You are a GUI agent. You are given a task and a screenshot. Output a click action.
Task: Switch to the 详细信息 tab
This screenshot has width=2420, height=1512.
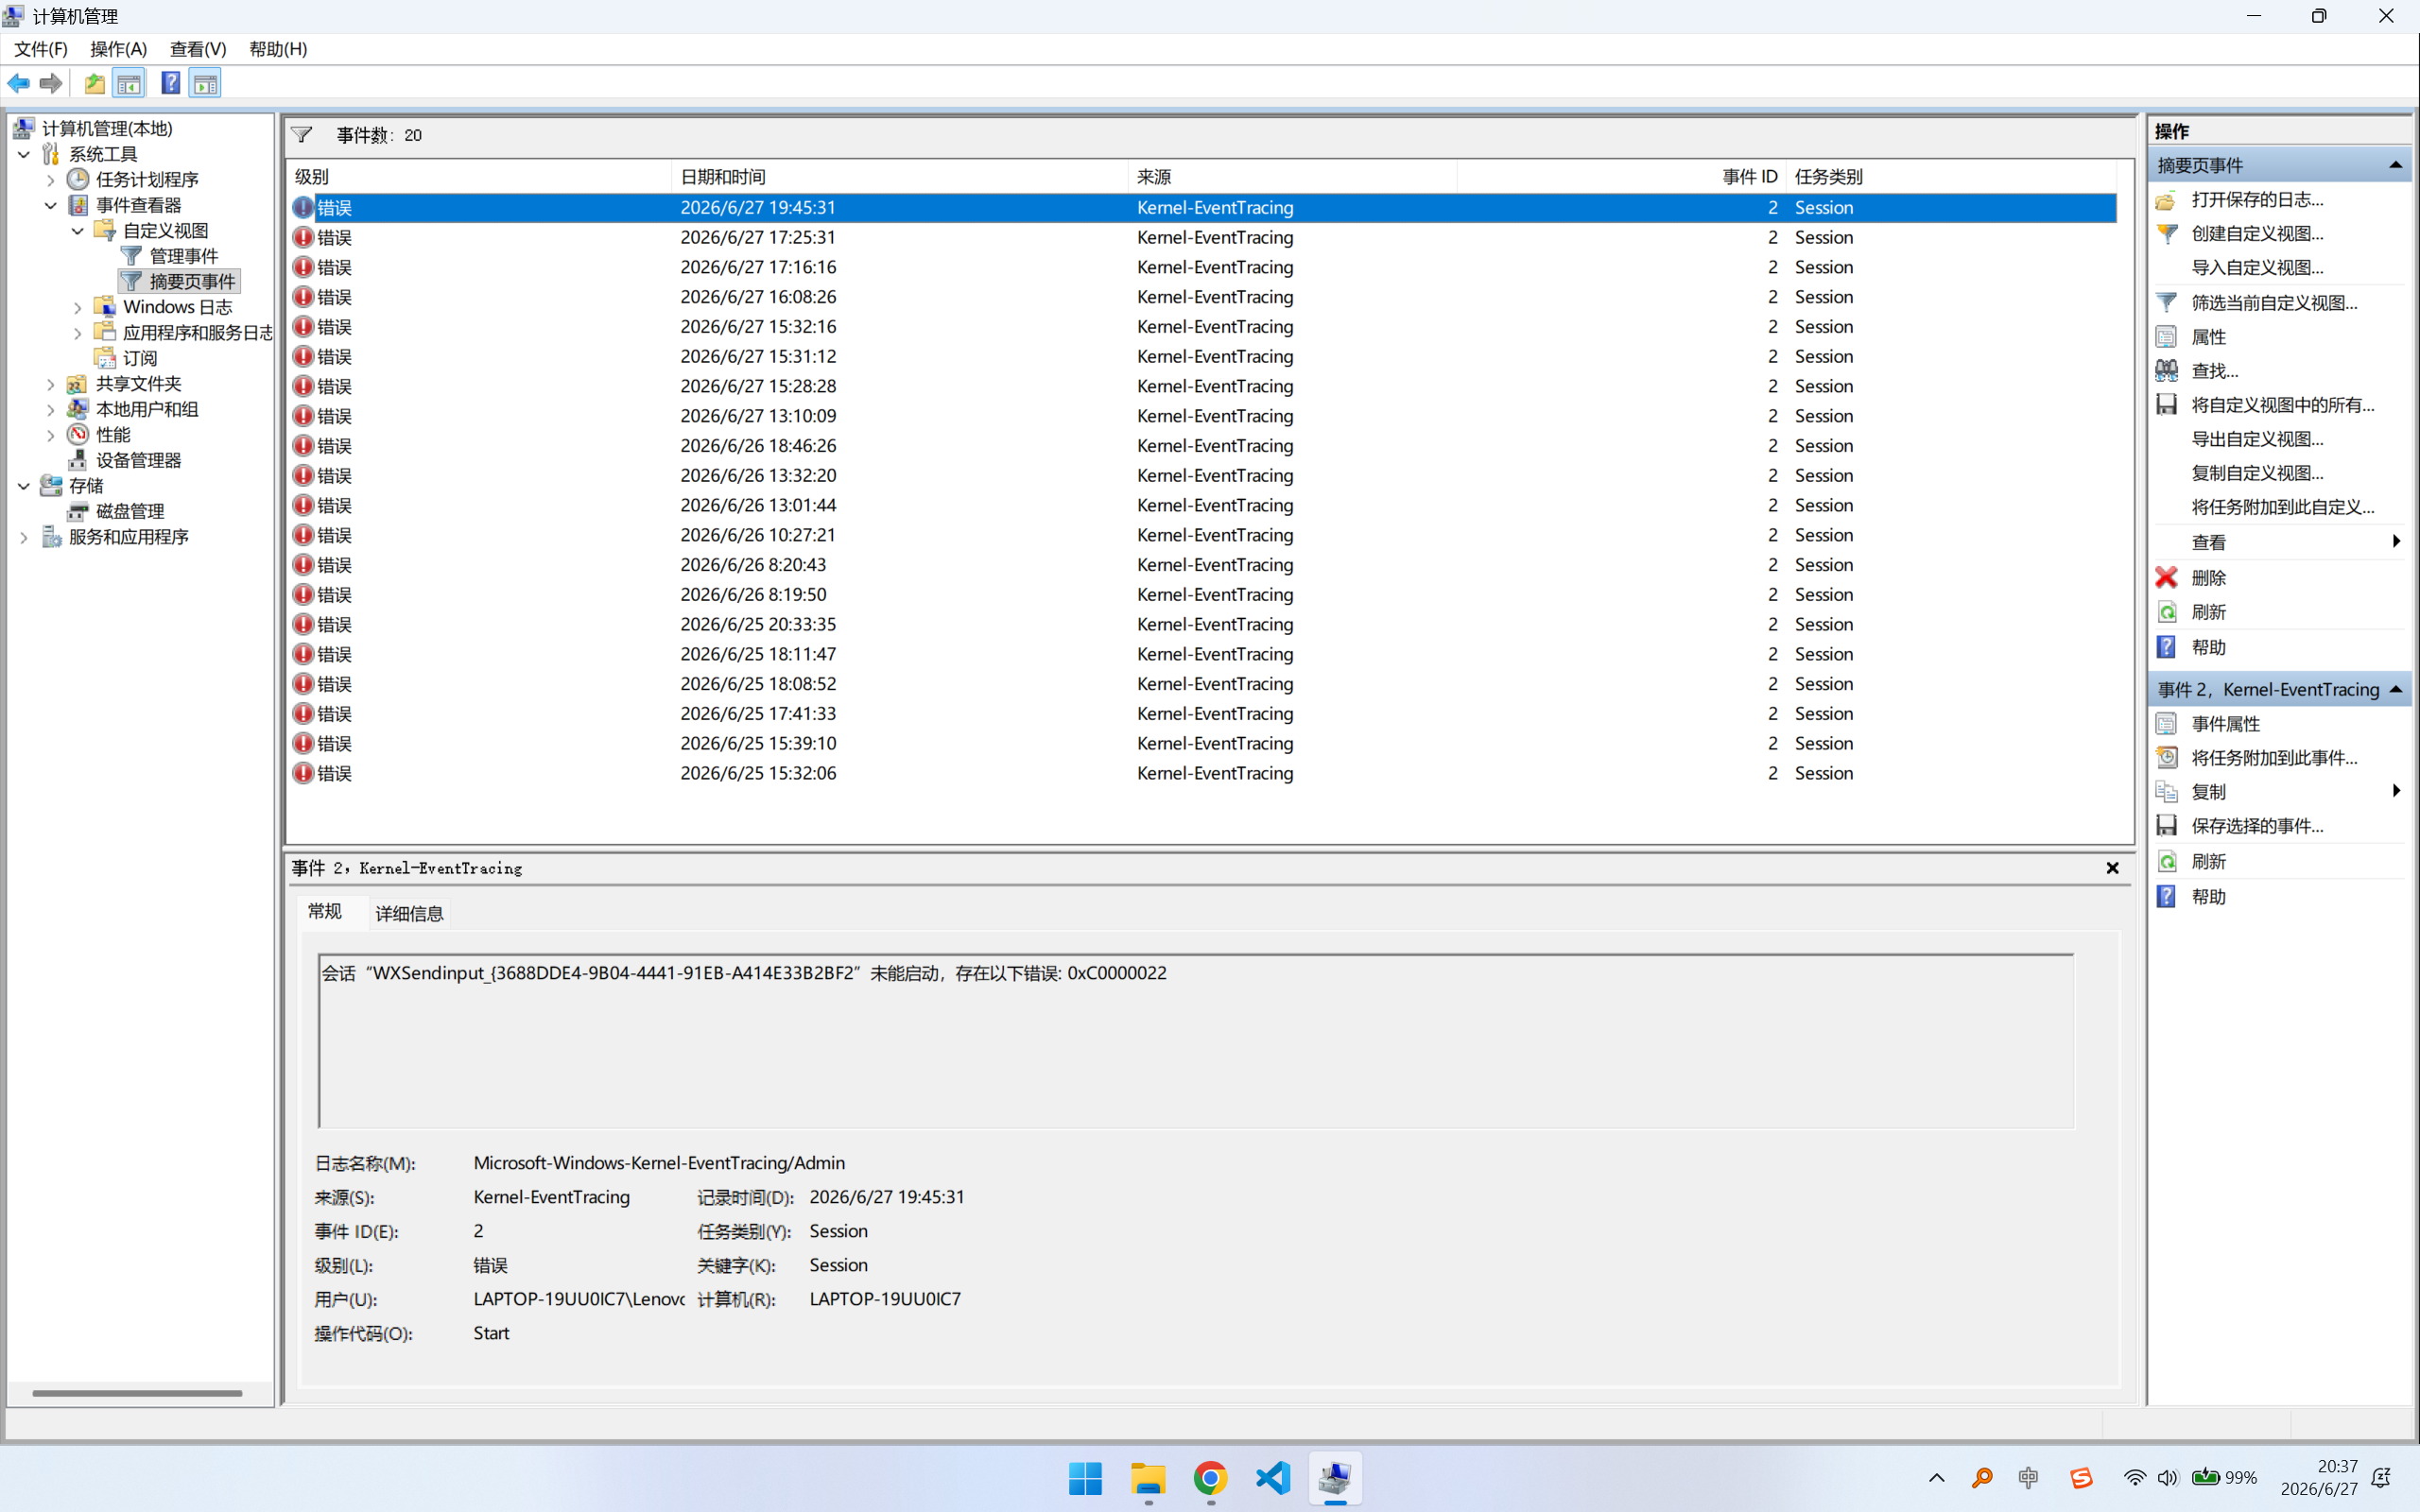coord(409,913)
